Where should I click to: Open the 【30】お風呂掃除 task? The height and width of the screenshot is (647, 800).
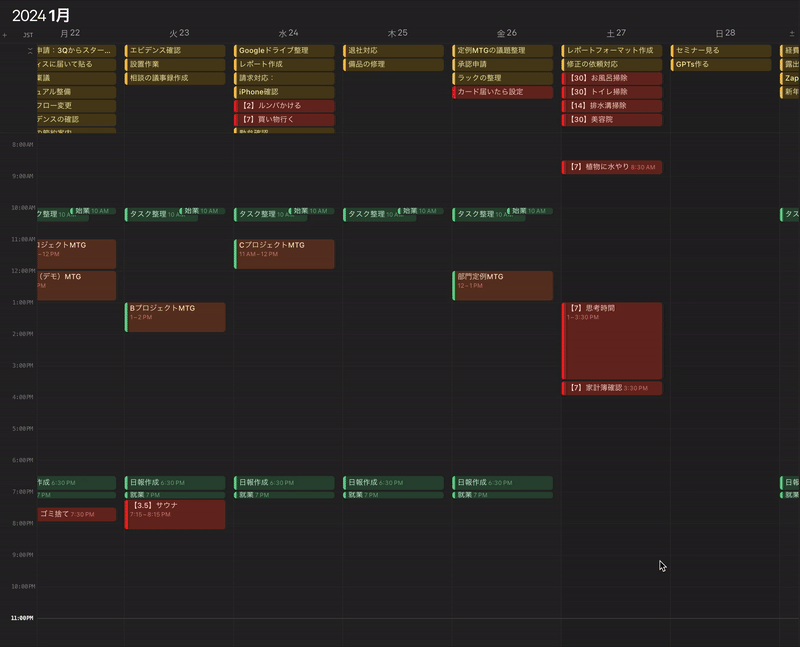pos(612,78)
